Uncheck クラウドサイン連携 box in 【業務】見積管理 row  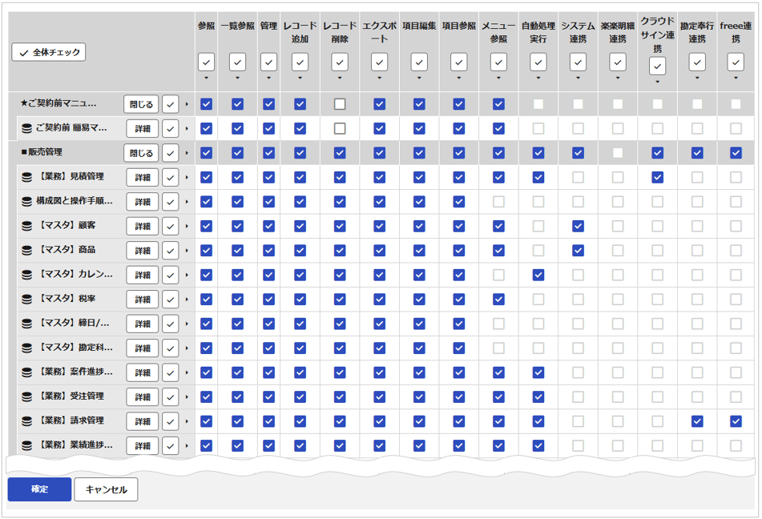pos(658,177)
